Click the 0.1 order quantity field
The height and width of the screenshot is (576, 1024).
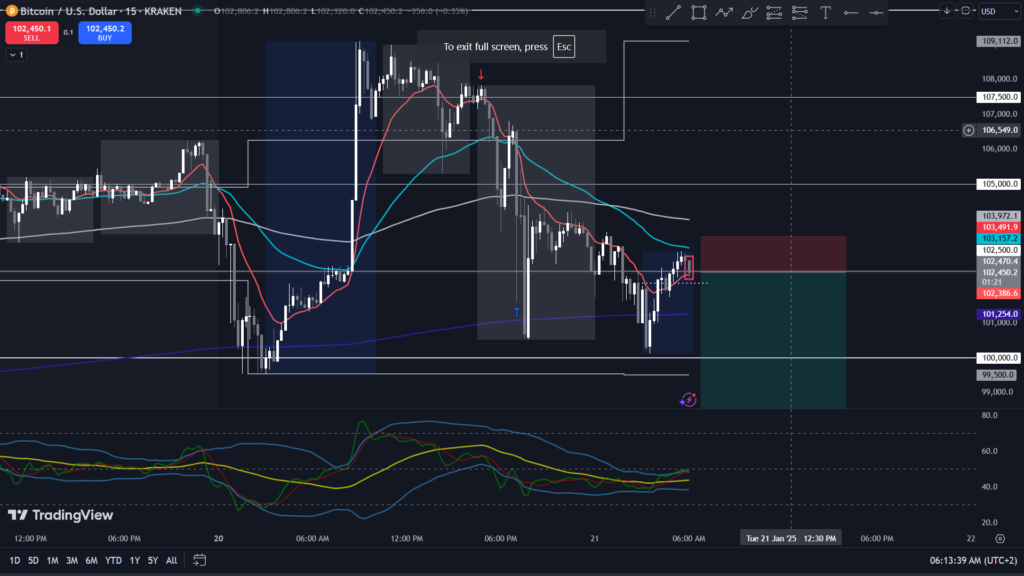[68, 32]
